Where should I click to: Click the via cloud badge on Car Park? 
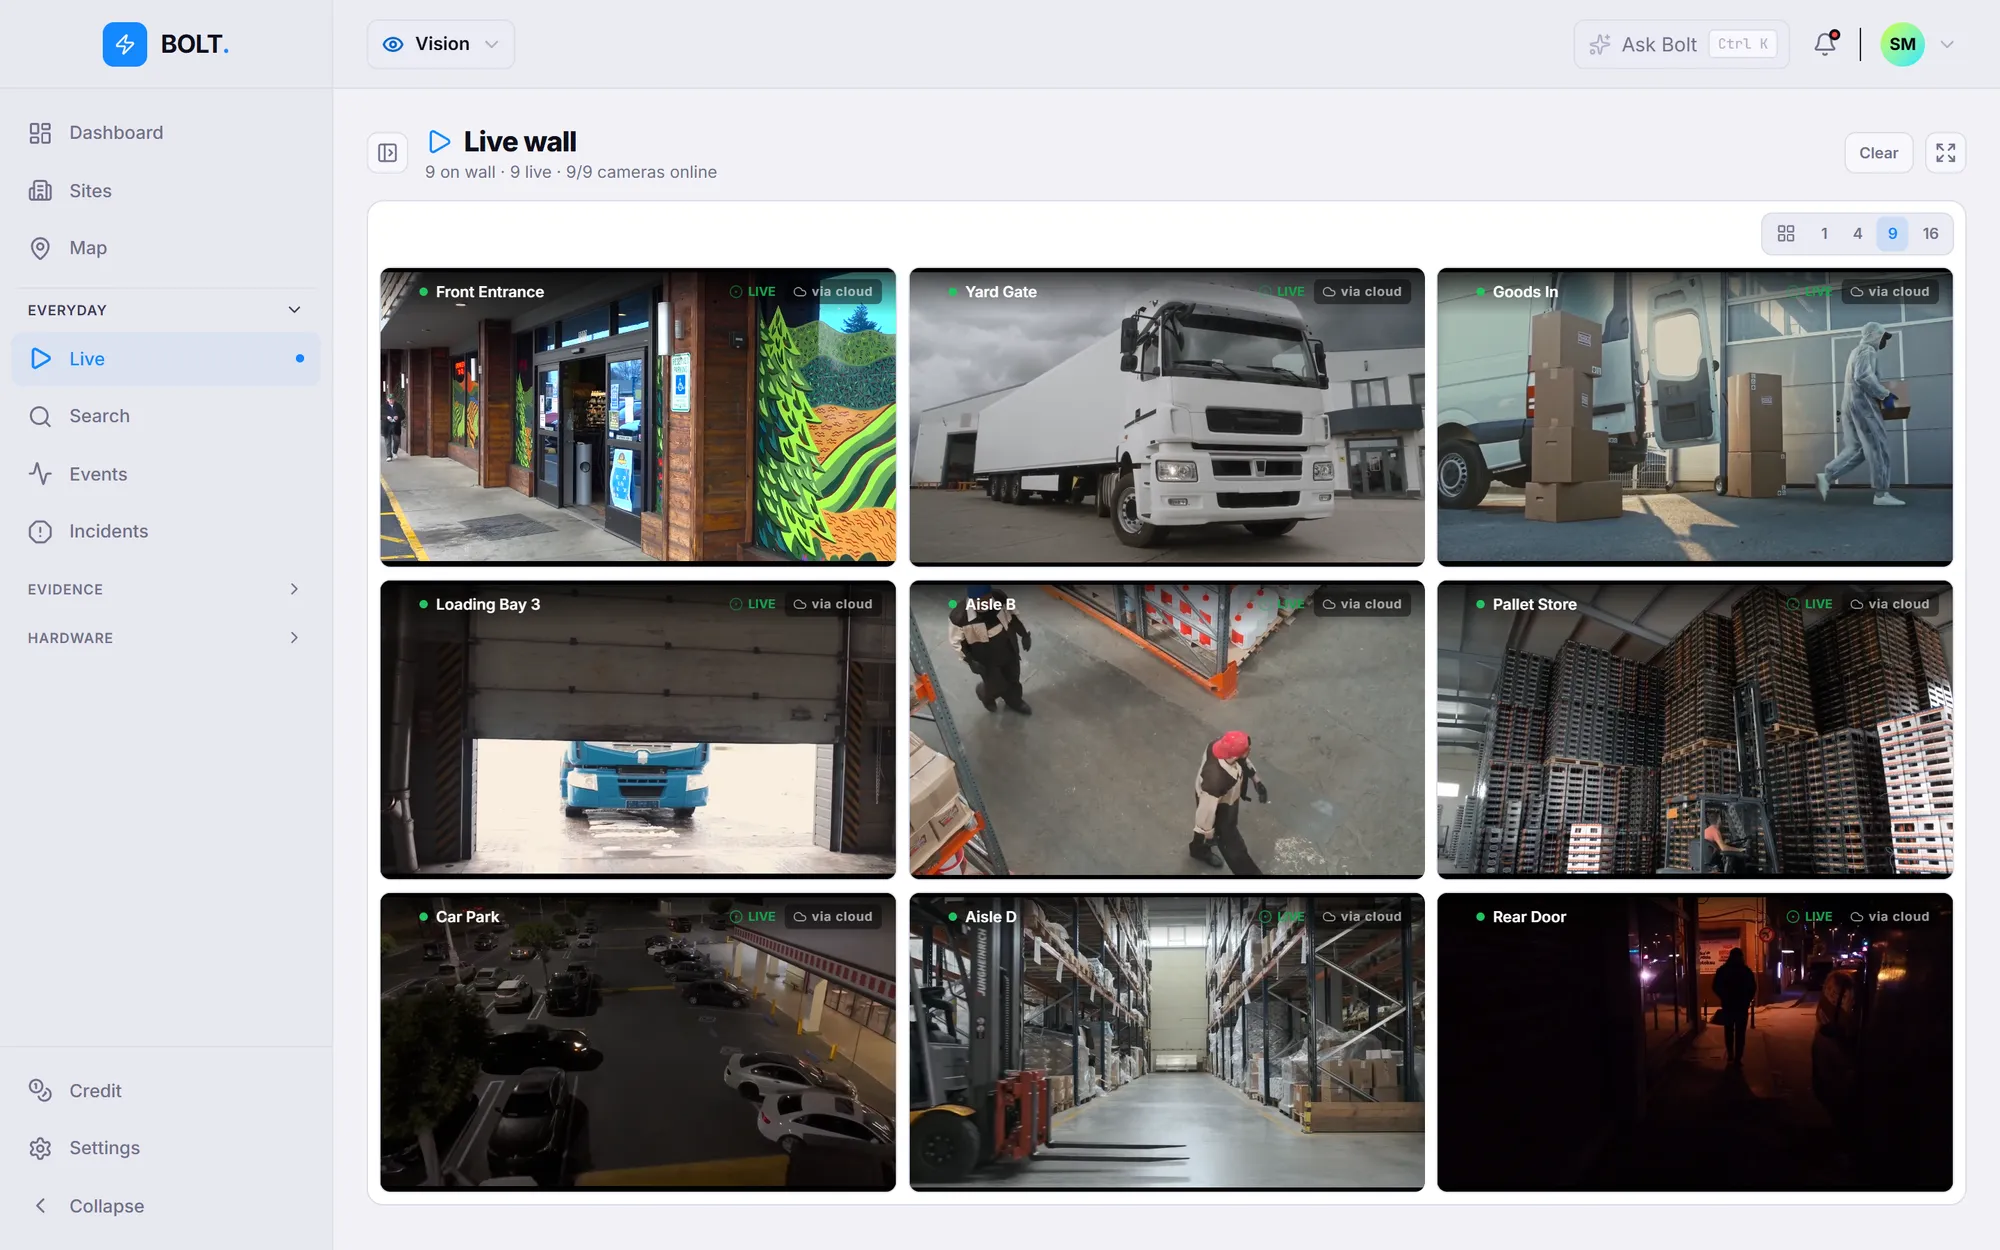[x=833, y=917]
